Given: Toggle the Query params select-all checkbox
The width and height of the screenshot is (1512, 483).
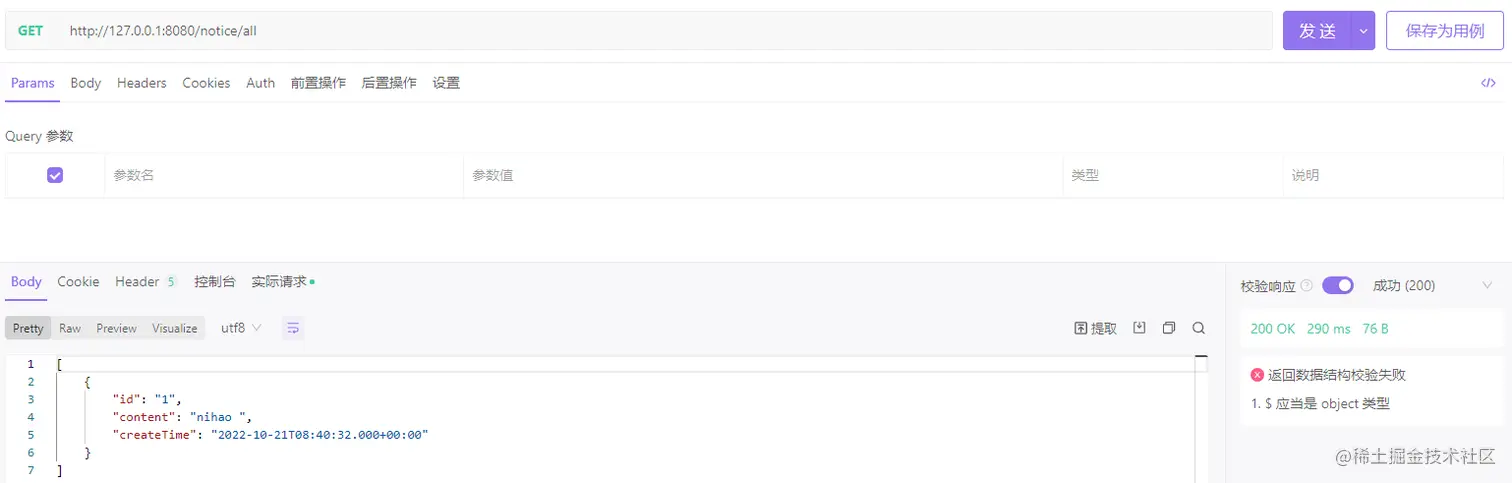Looking at the screenshot, I should click(x=55, y=175).
